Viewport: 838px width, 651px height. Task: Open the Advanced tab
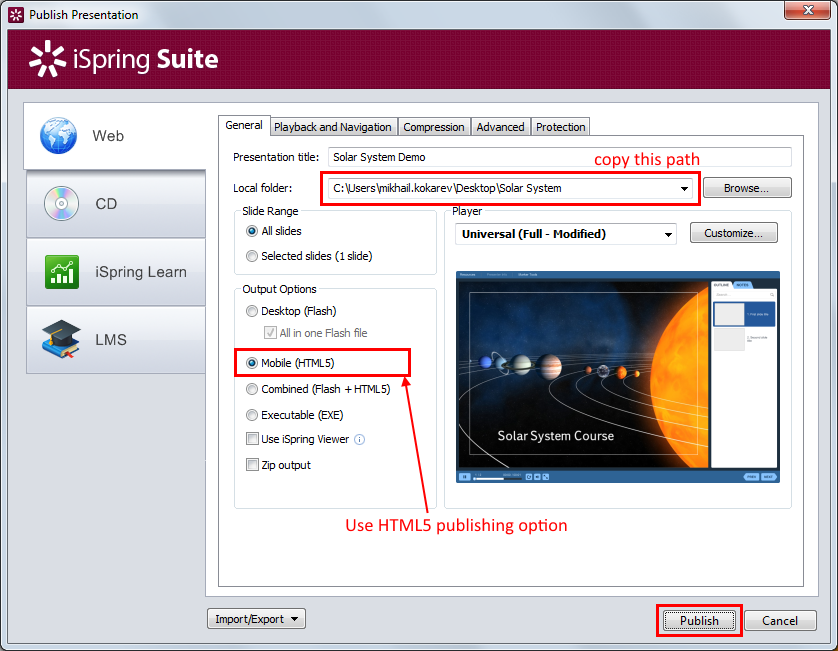[501, 127]
